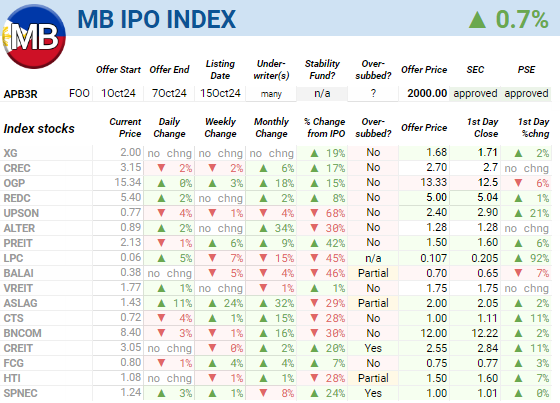
Task: Click the 1st Day %chng header
Action: tap(534, 128)
